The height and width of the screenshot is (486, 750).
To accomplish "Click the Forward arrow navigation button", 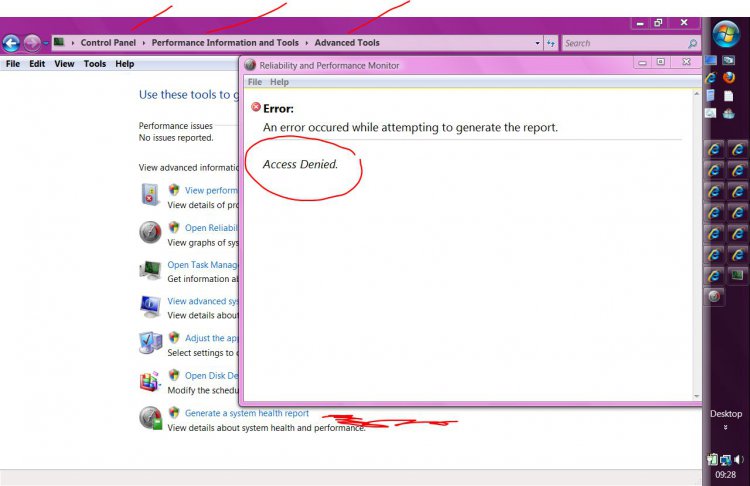I will click(32, 43).
